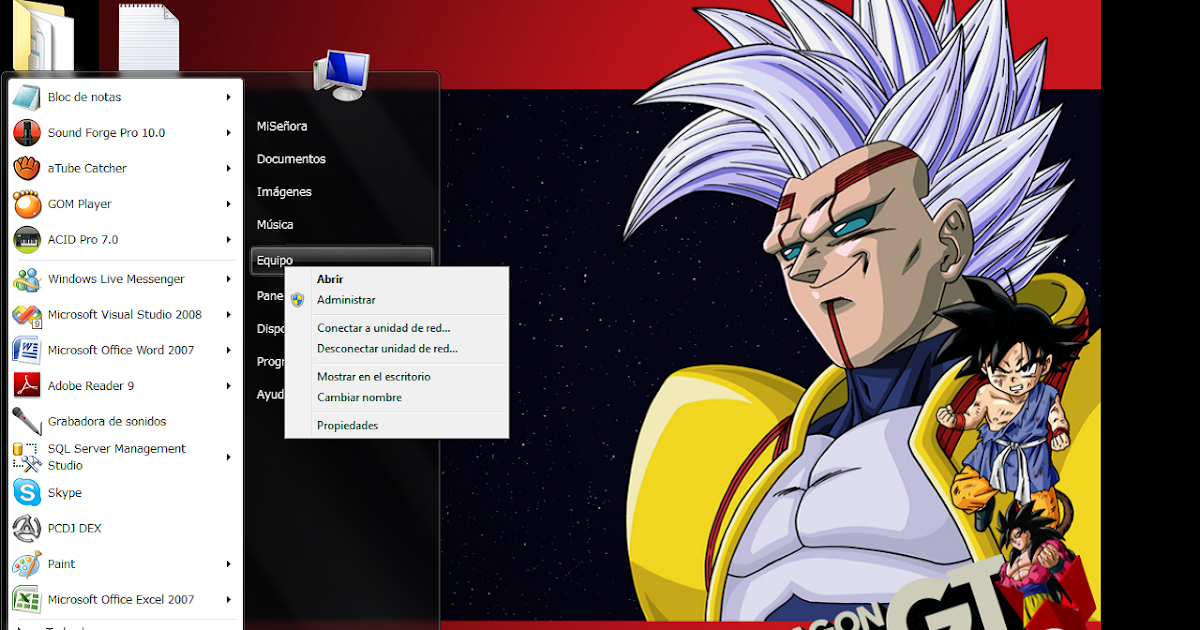Click the highlighted Equipo entry
1200x630 pixels.
click(x=341, y=260)
